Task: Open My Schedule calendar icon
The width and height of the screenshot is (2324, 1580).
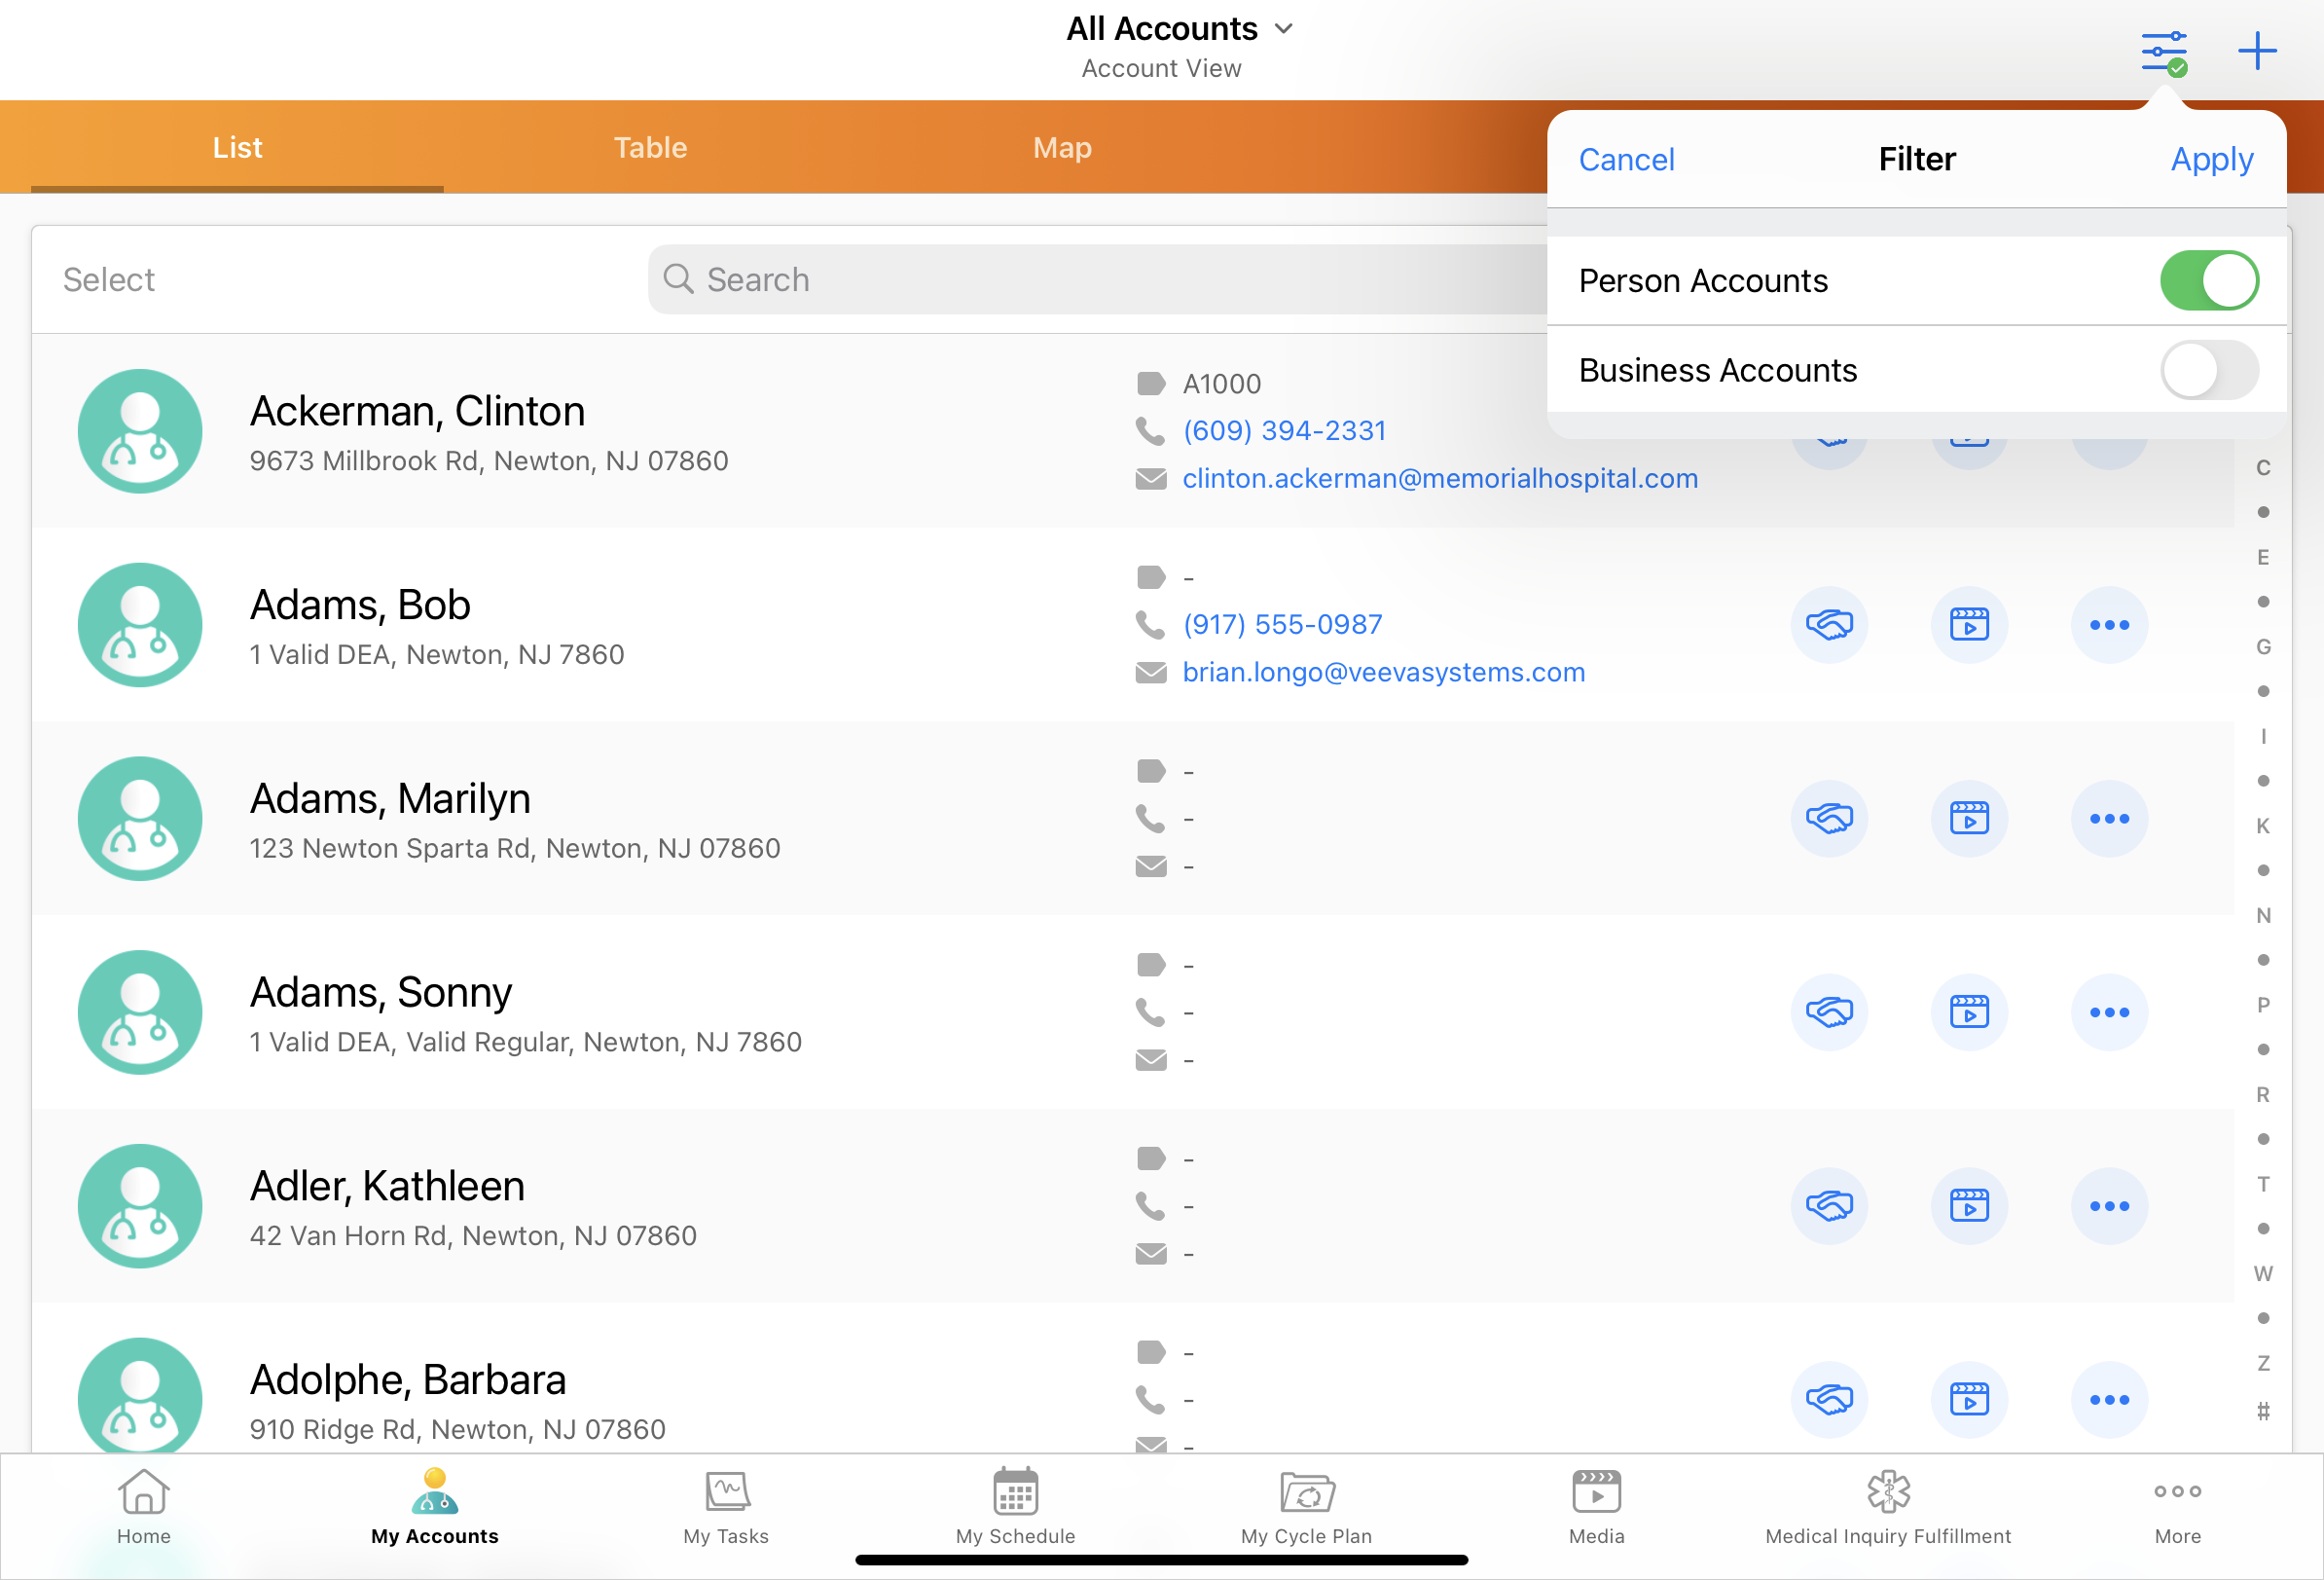Action: click(1015, 1494)
